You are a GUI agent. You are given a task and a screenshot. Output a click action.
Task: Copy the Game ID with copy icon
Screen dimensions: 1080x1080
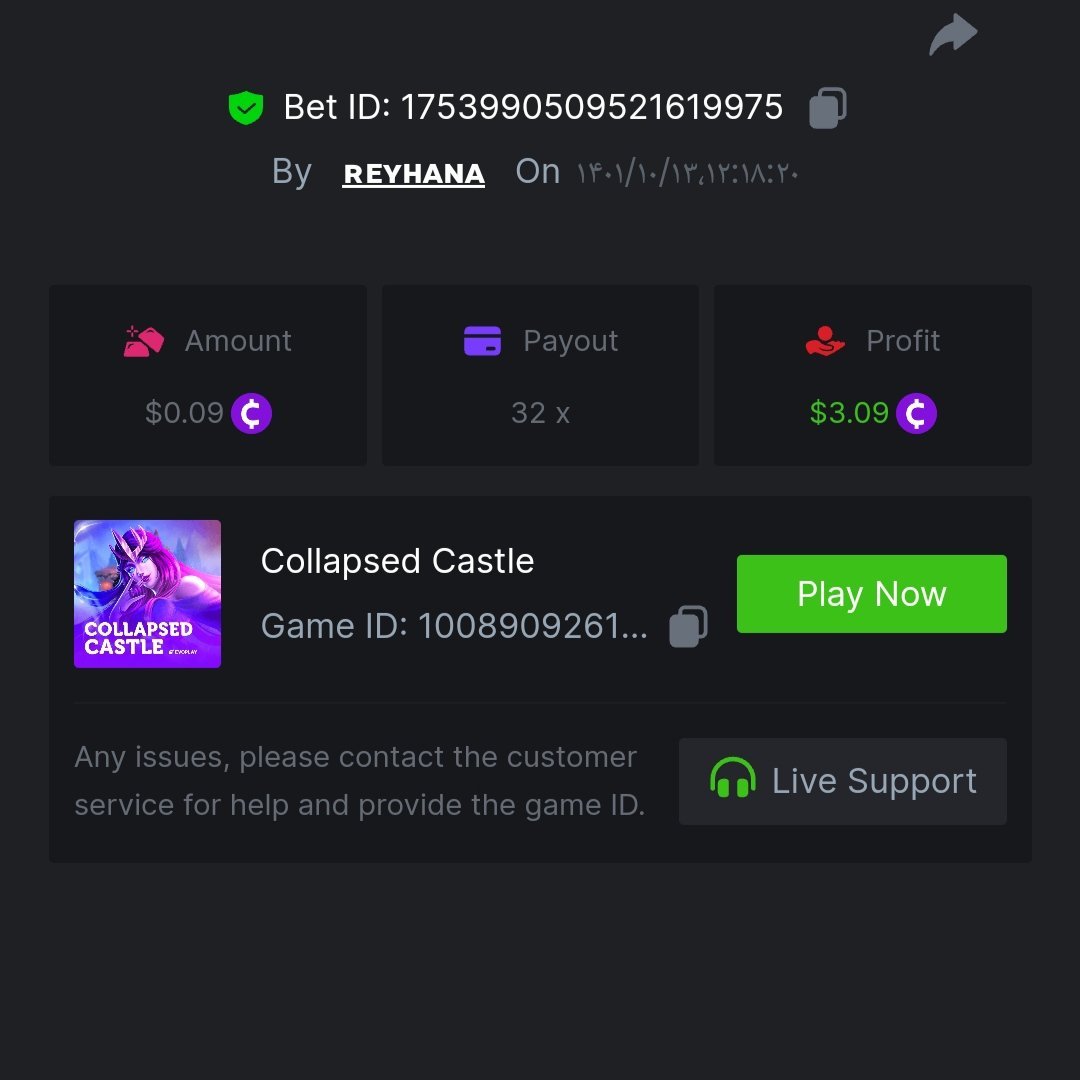pos(688,626)
